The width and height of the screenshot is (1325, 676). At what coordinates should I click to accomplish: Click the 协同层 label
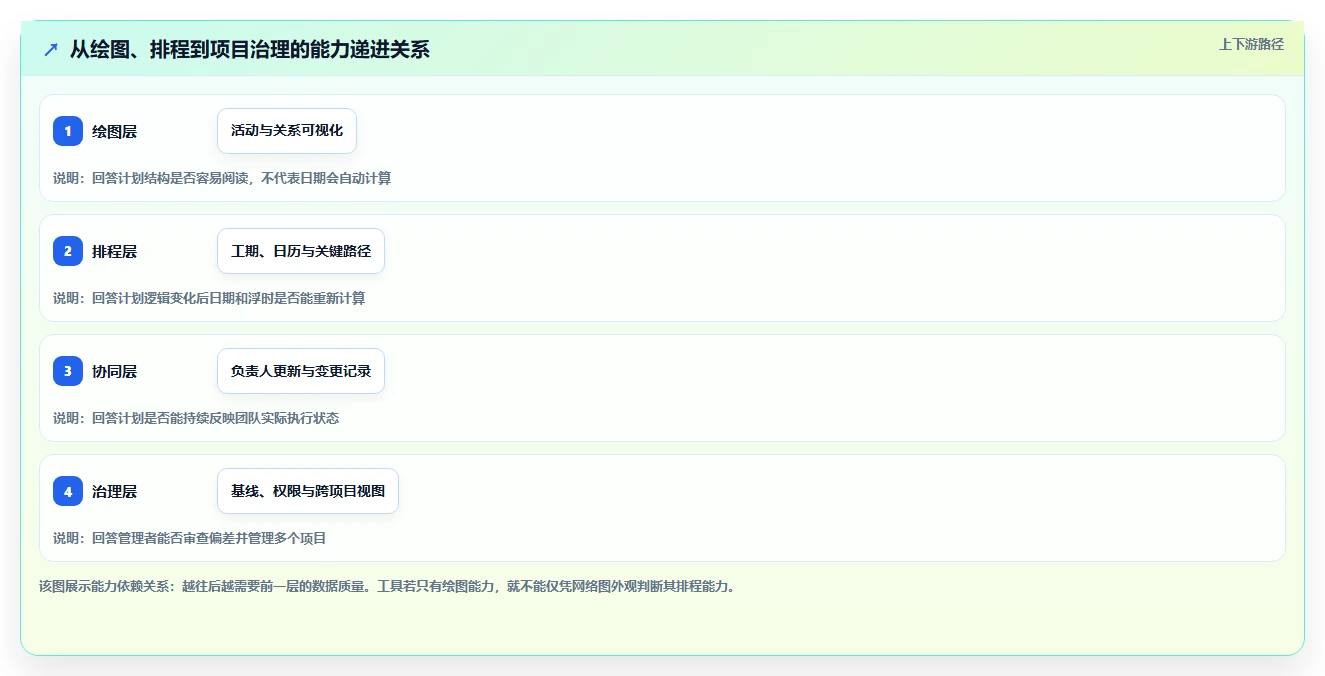(114, 371)
